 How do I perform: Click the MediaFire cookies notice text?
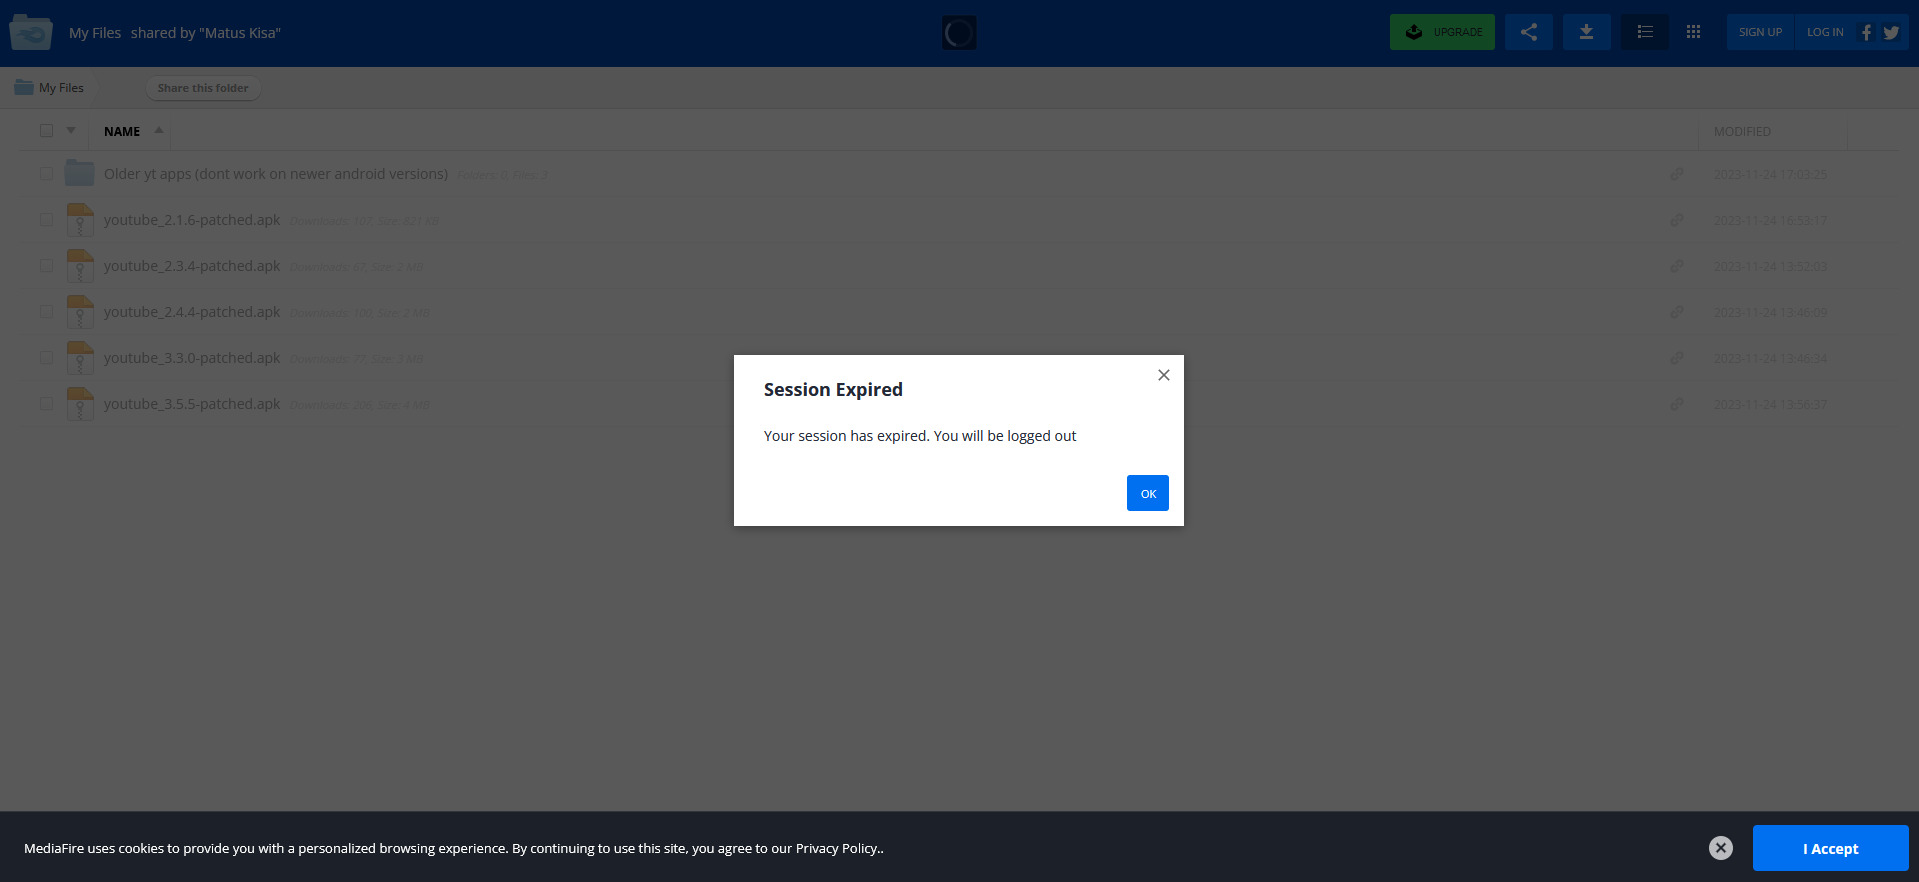pos(454,848)
